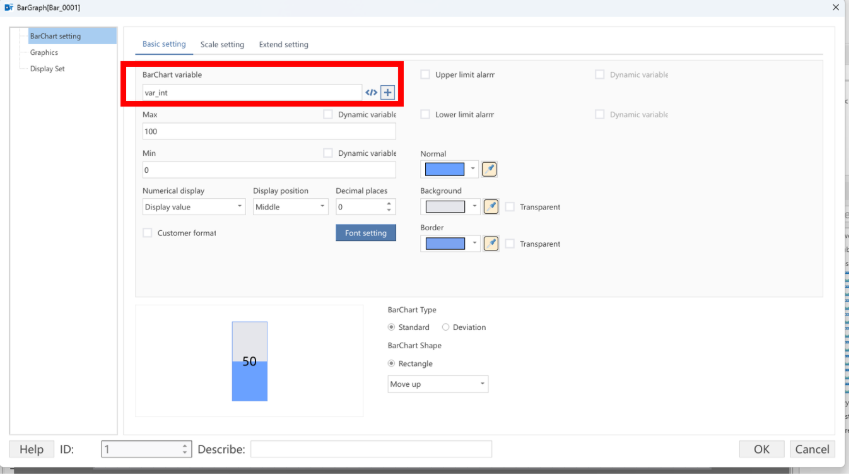Click the plus icon to add BarChart variable
The image size is (849, 474).
[x=388, y=93]
